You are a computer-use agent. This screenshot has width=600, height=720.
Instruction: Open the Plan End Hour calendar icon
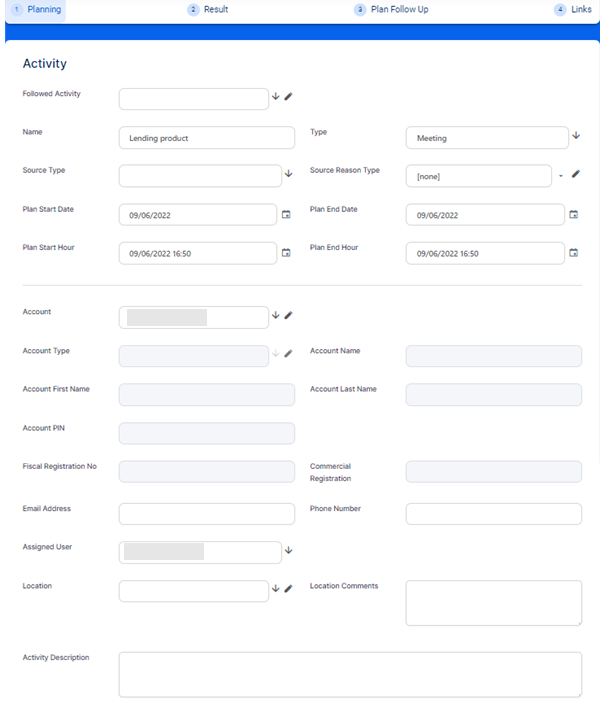click(574, 253)
